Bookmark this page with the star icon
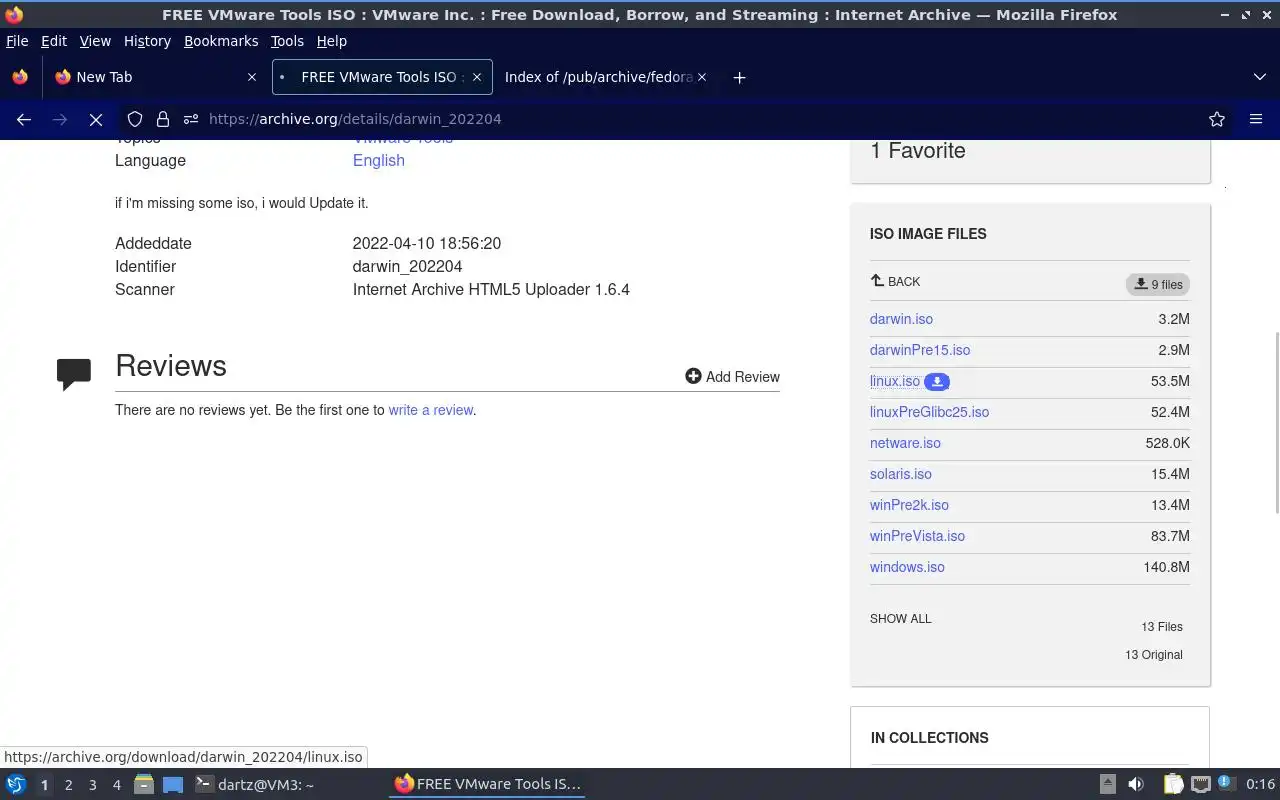This screenshot has width=1280, height=800. (x=1217, y=119)
